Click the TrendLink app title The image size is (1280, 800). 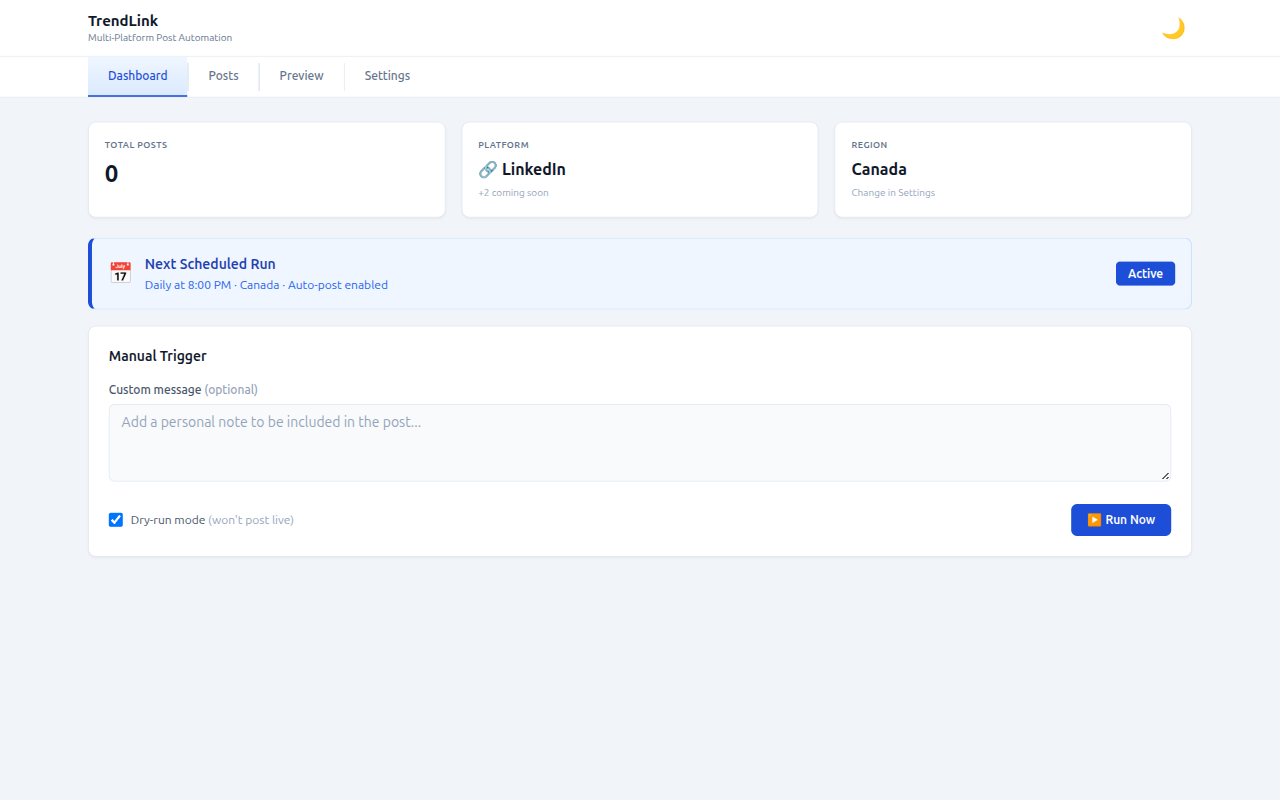click(123, 21)
